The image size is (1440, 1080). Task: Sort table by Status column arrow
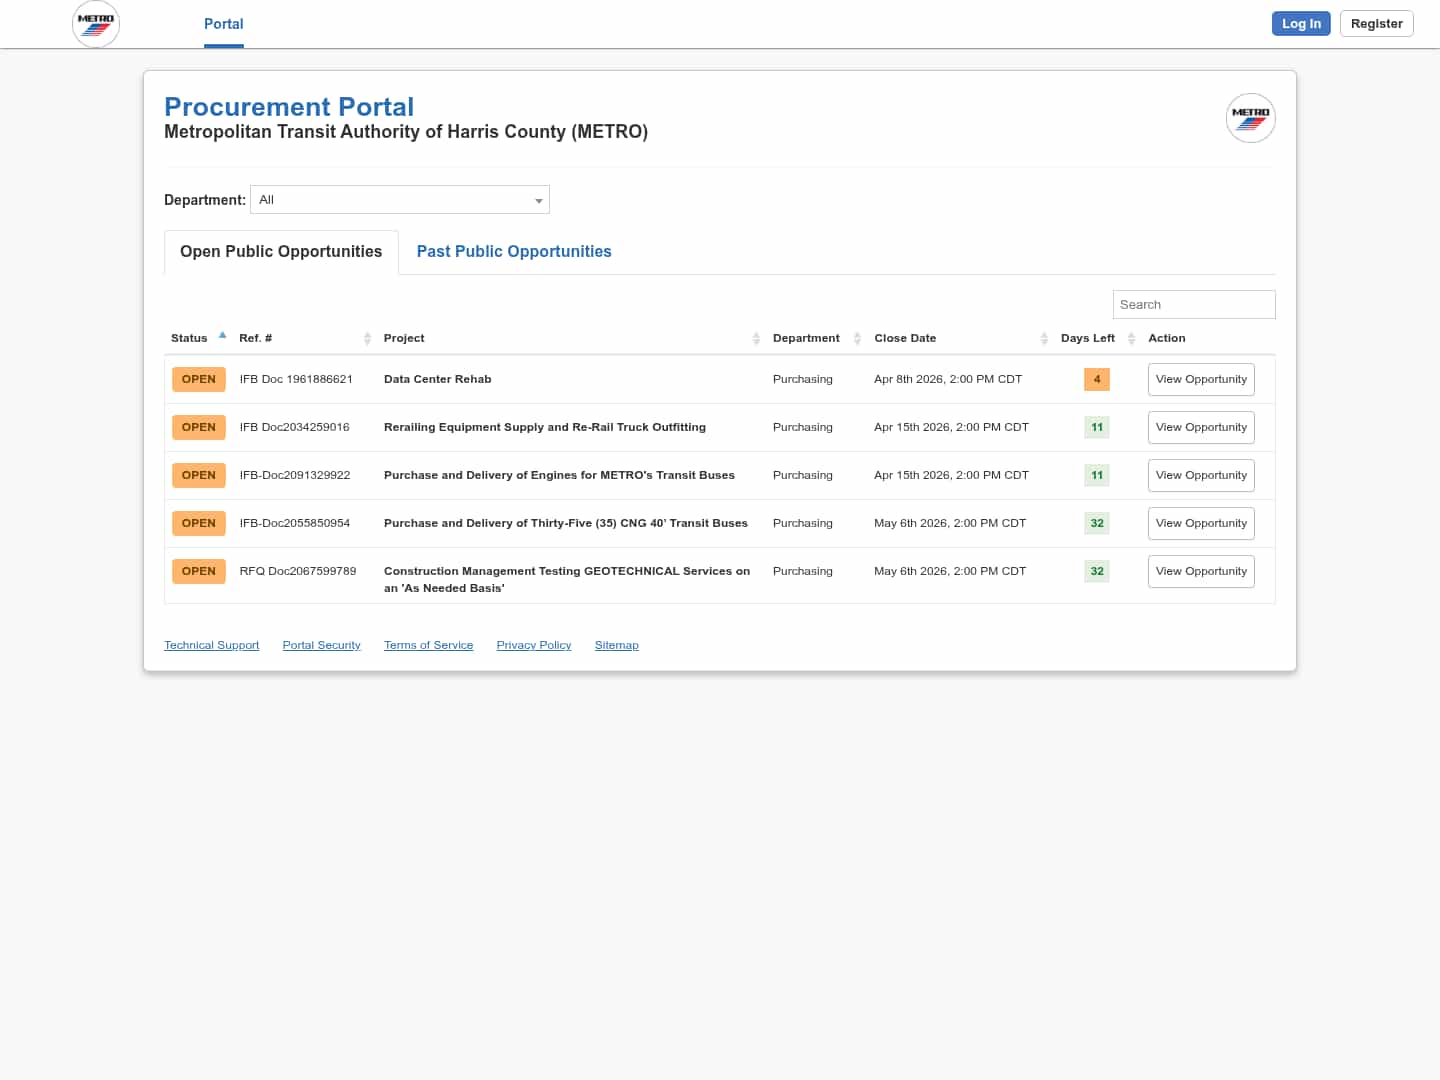[x=222, y=337]
